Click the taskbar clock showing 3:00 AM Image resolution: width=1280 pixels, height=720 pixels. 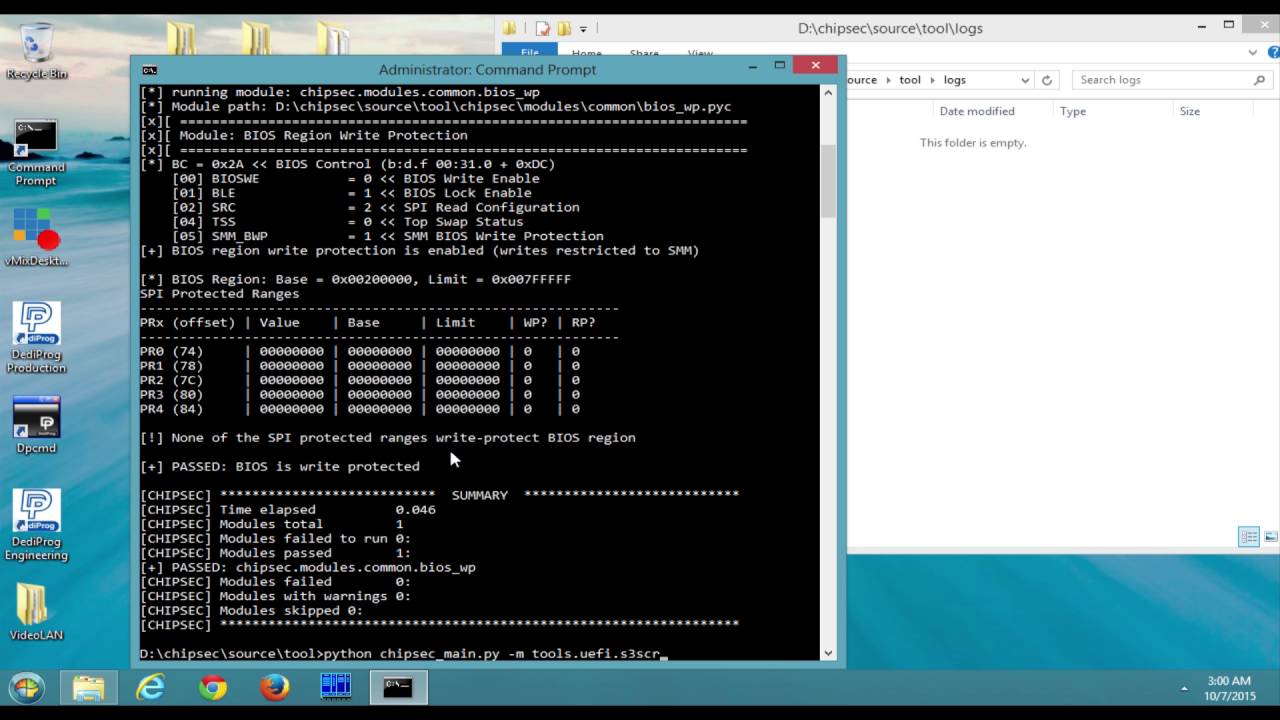tap(1229, 688)
